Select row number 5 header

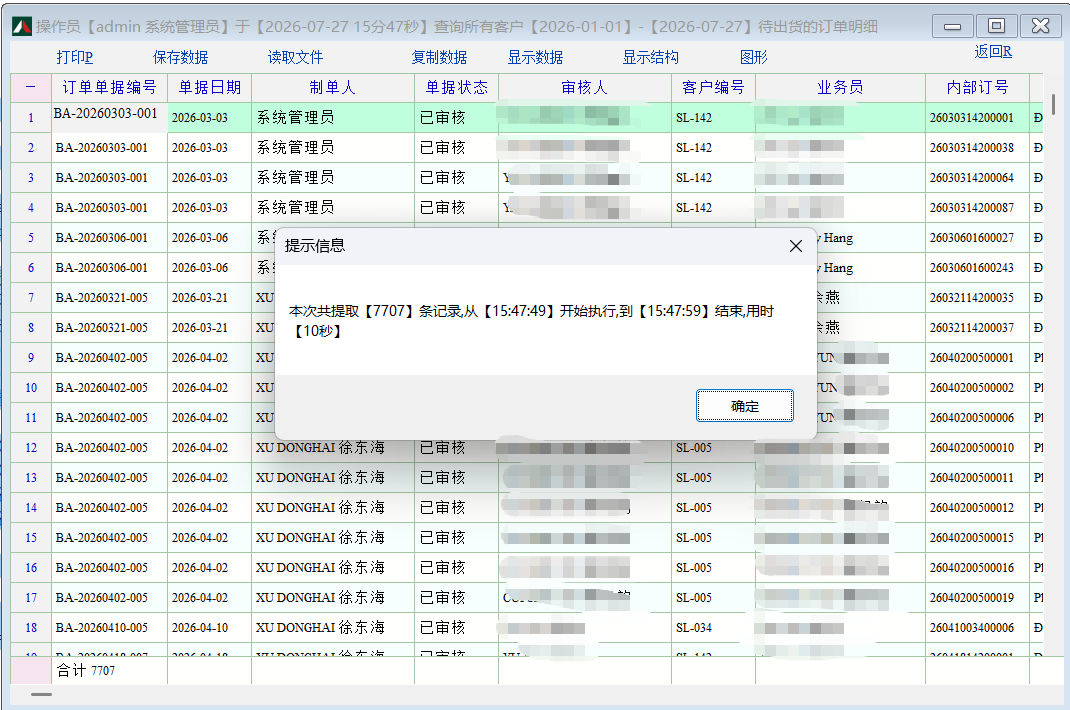tap(31, 238)
